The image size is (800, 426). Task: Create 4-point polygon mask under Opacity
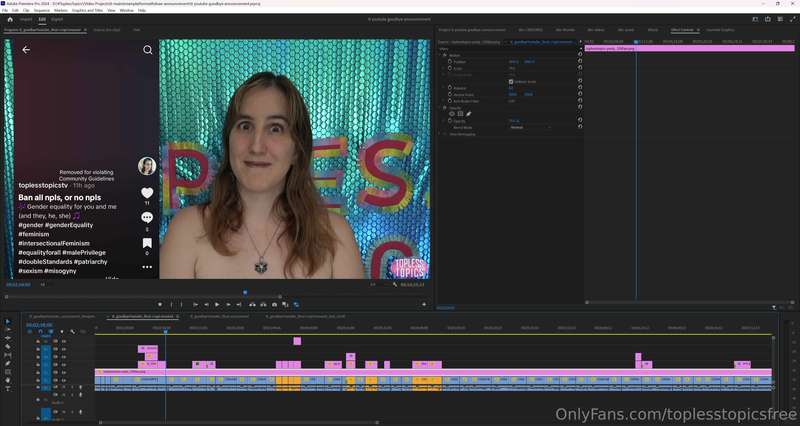coord(460,114)
